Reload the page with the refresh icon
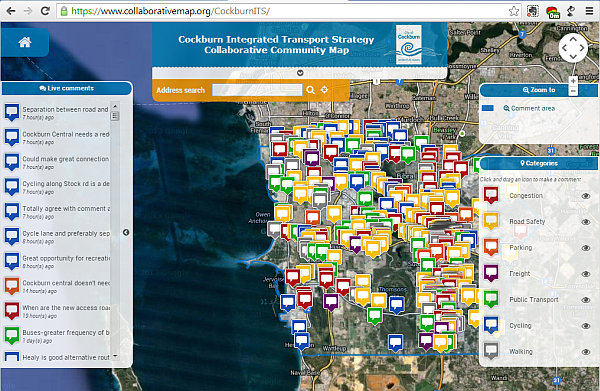 (45, 11)
